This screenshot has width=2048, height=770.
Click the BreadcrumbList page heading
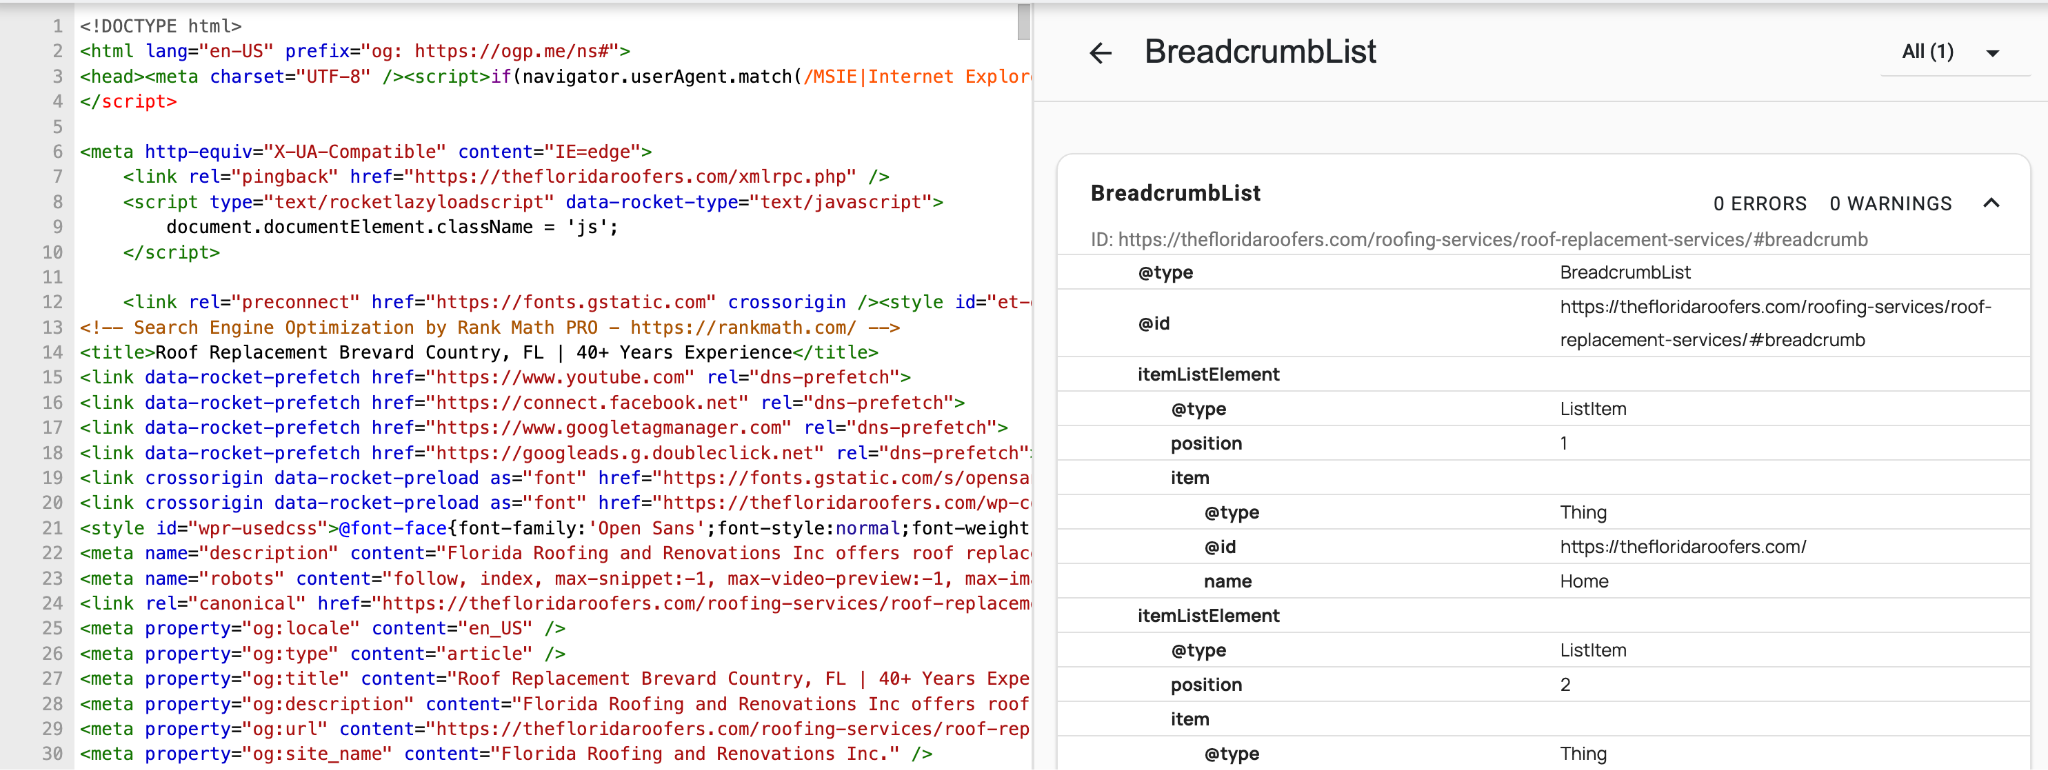[1260, 52]
